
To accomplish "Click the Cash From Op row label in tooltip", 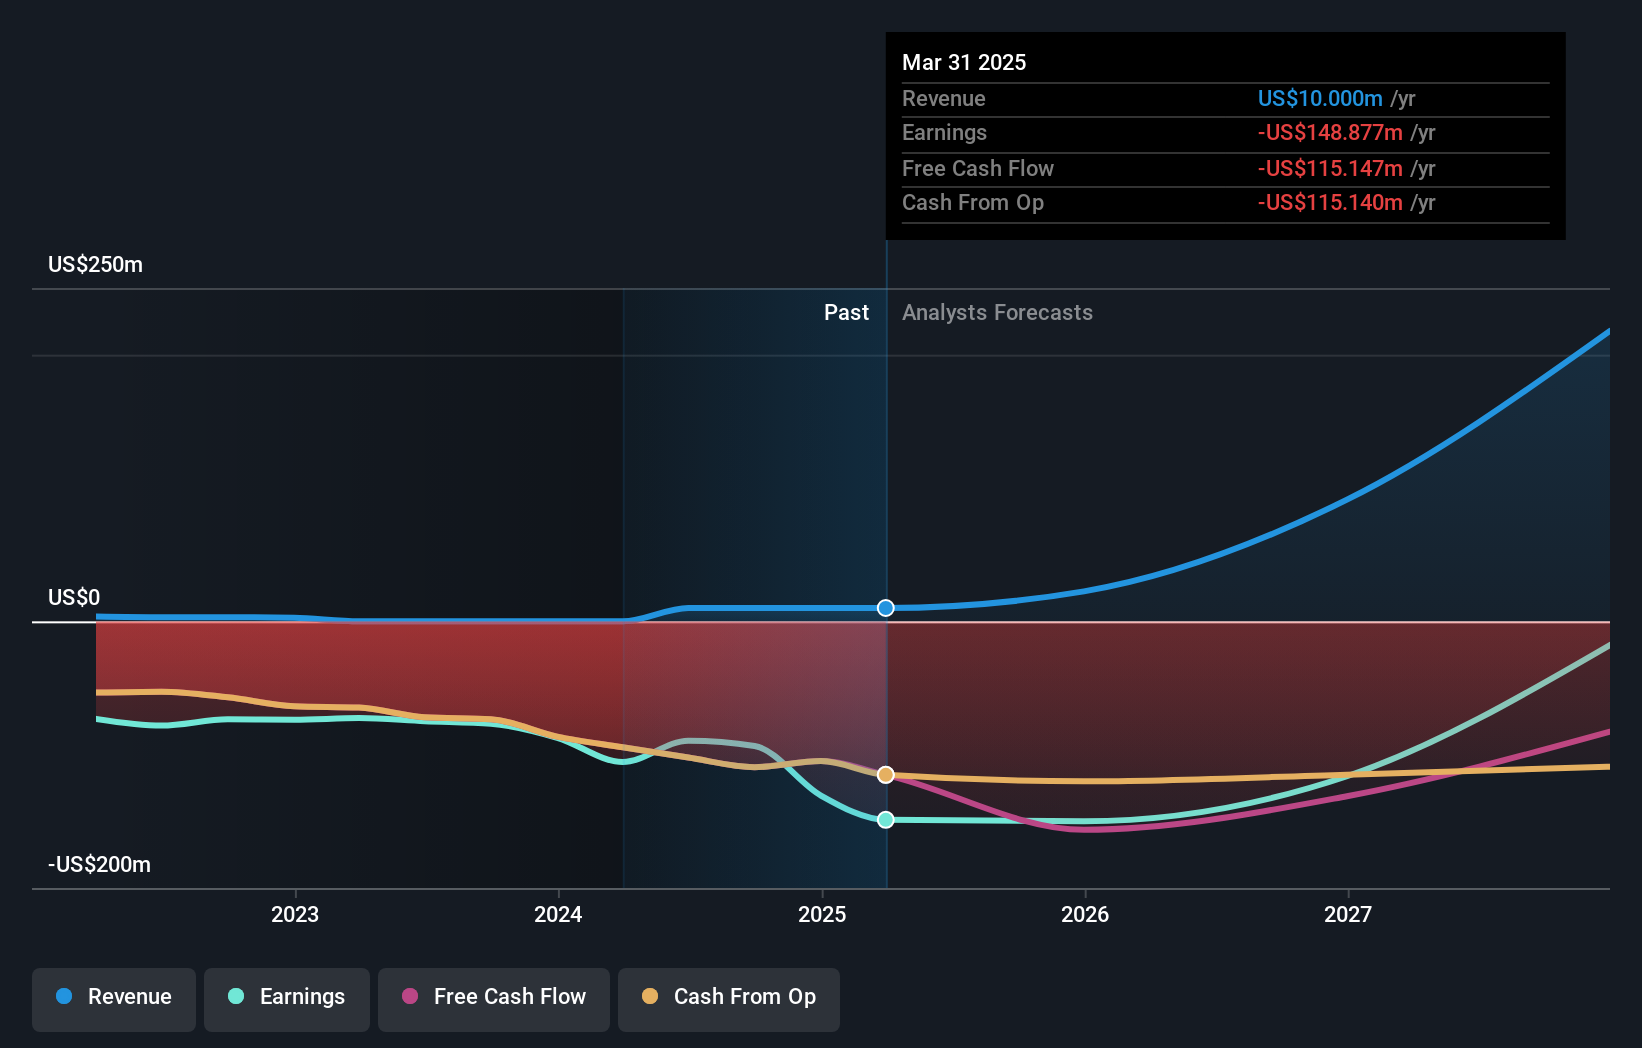I will 973,203.
